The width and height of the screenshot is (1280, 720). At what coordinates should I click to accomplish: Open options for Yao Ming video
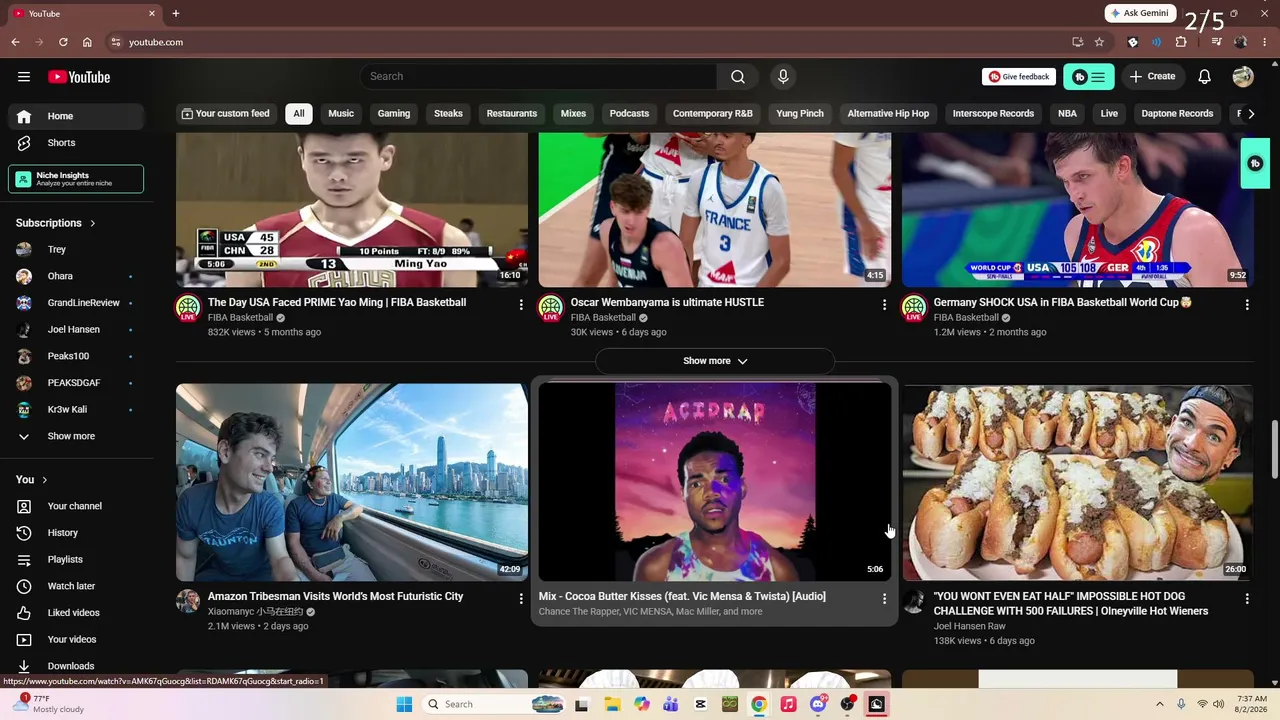(521, 304)
